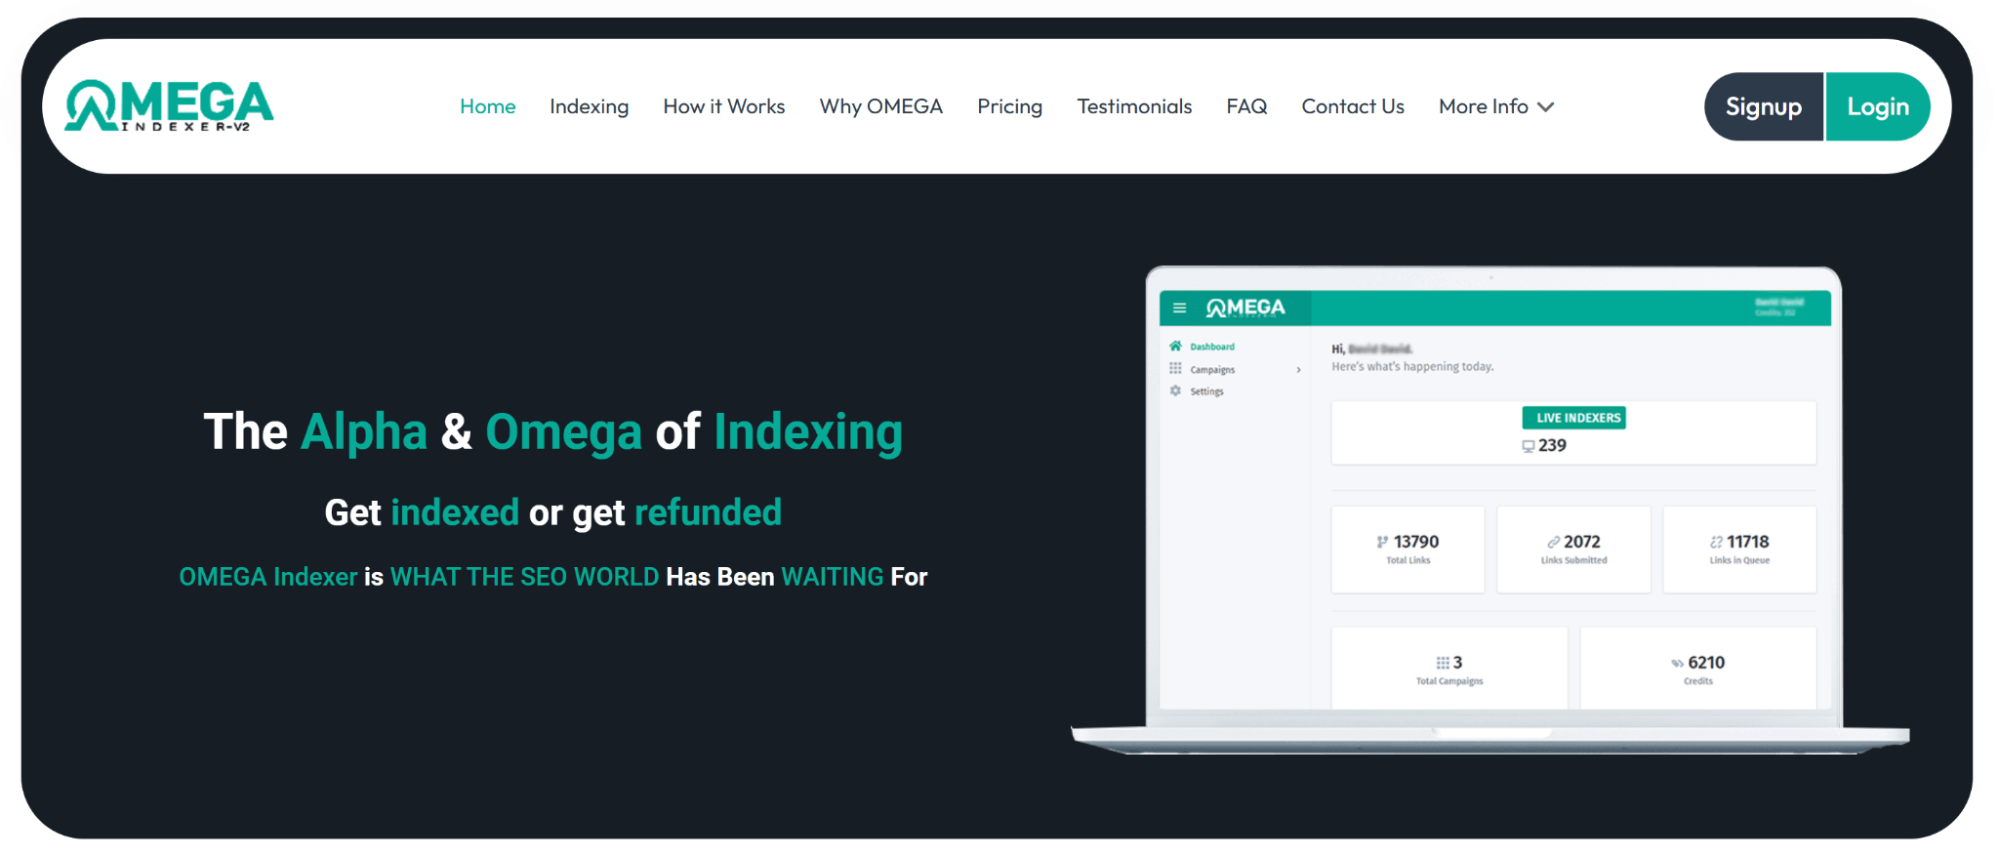Image resolution: width=1999 pixels, height=861 pixels.
Task: Select How it Works in navigation
Action: coord(724,106)
